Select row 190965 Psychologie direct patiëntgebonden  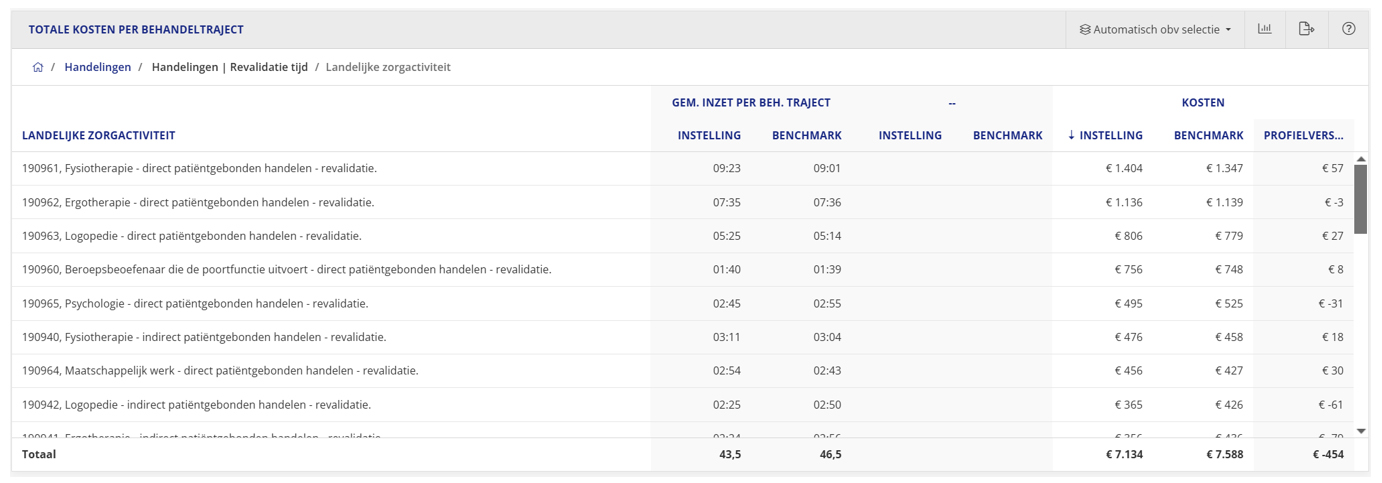coord(683,303)
